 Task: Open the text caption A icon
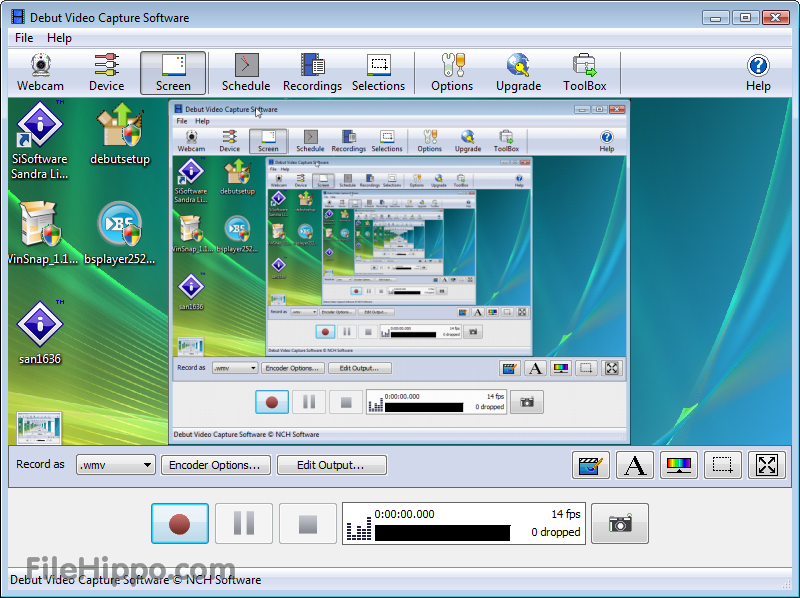pos(635,465)
